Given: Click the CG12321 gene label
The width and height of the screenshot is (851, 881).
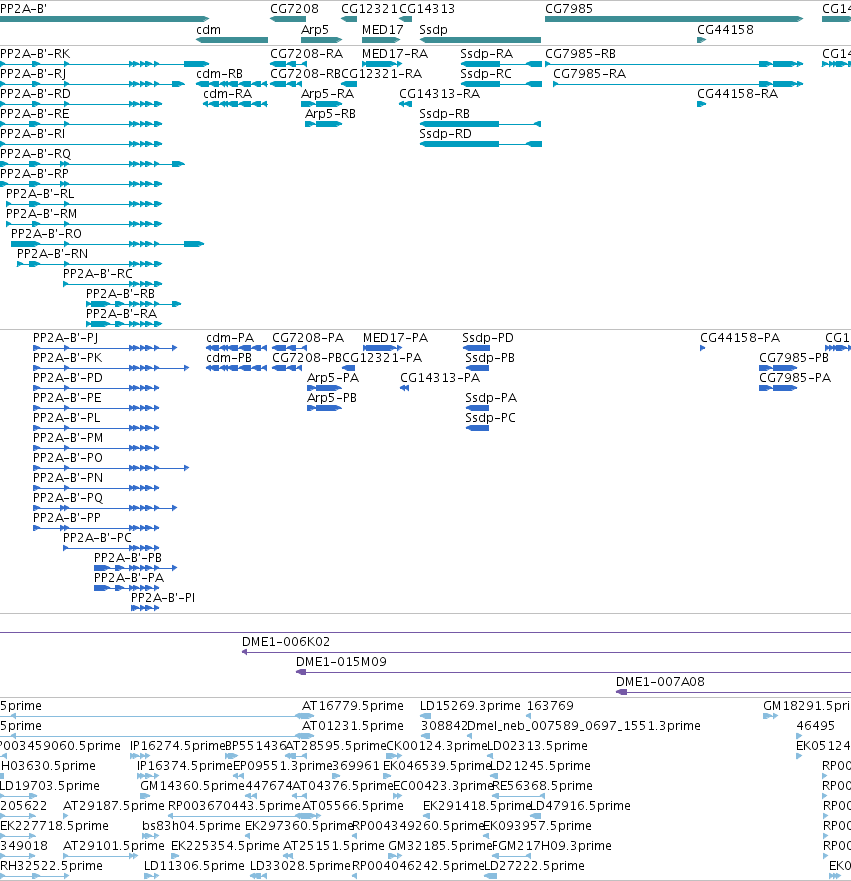Looking at the screenshot, I should pos(370,9).
